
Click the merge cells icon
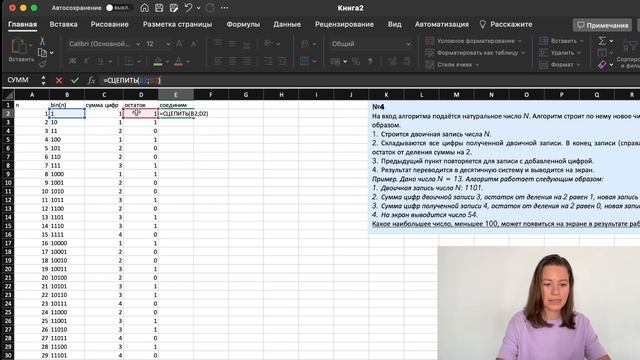coord(304,62)
